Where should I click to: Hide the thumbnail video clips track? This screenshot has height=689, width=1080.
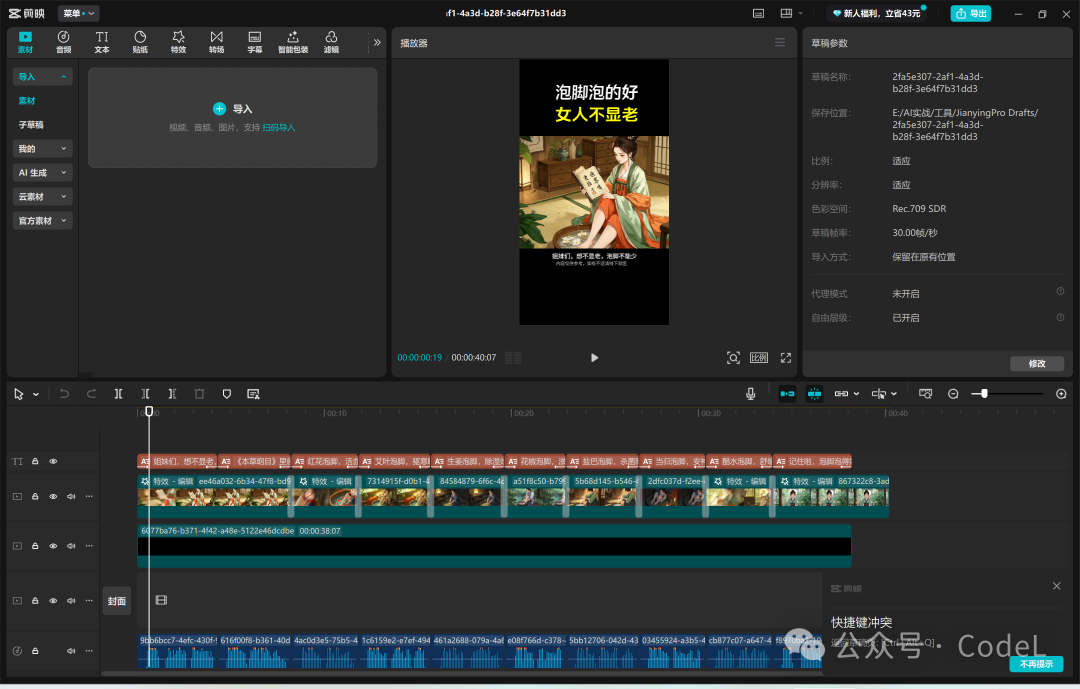tap(53, 496)
